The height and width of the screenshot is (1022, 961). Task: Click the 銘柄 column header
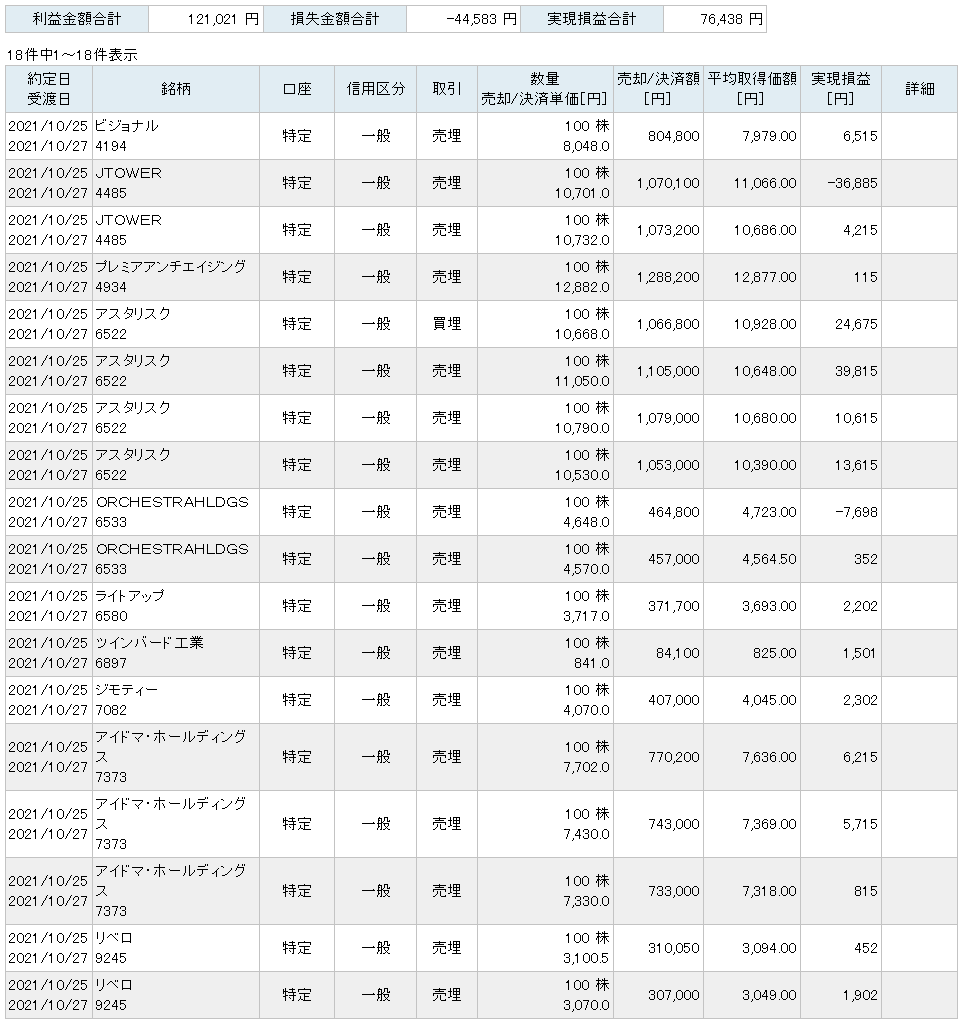176,89
